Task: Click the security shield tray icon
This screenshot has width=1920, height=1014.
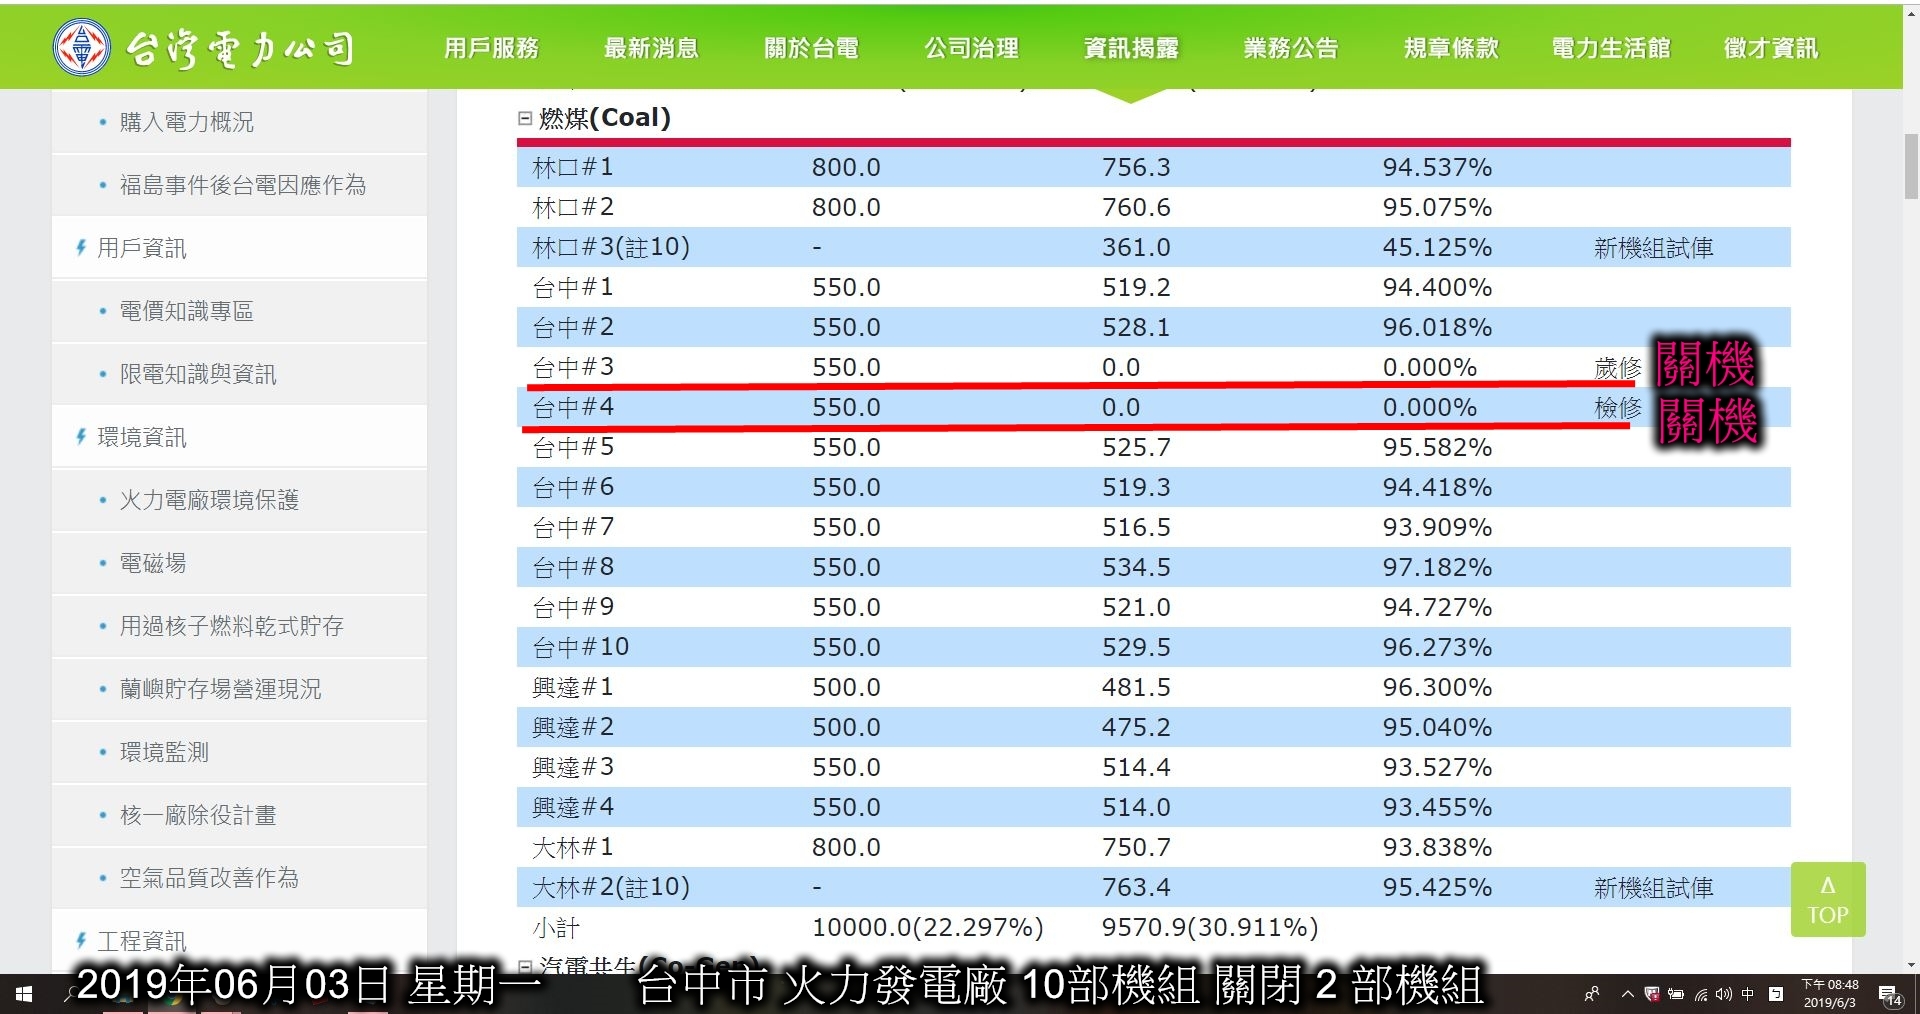Action: coord(1652,994)
